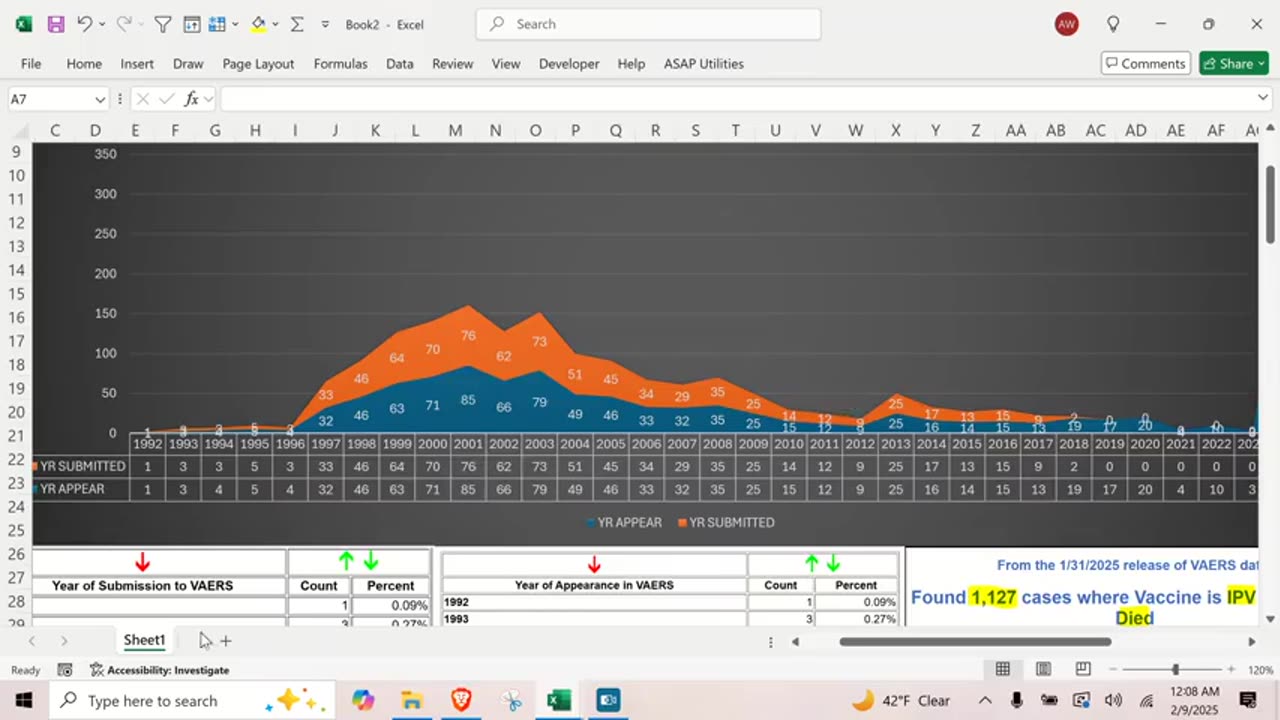Click the zoom in plus button
The image size is (1280, 720).
point(1230,669)
